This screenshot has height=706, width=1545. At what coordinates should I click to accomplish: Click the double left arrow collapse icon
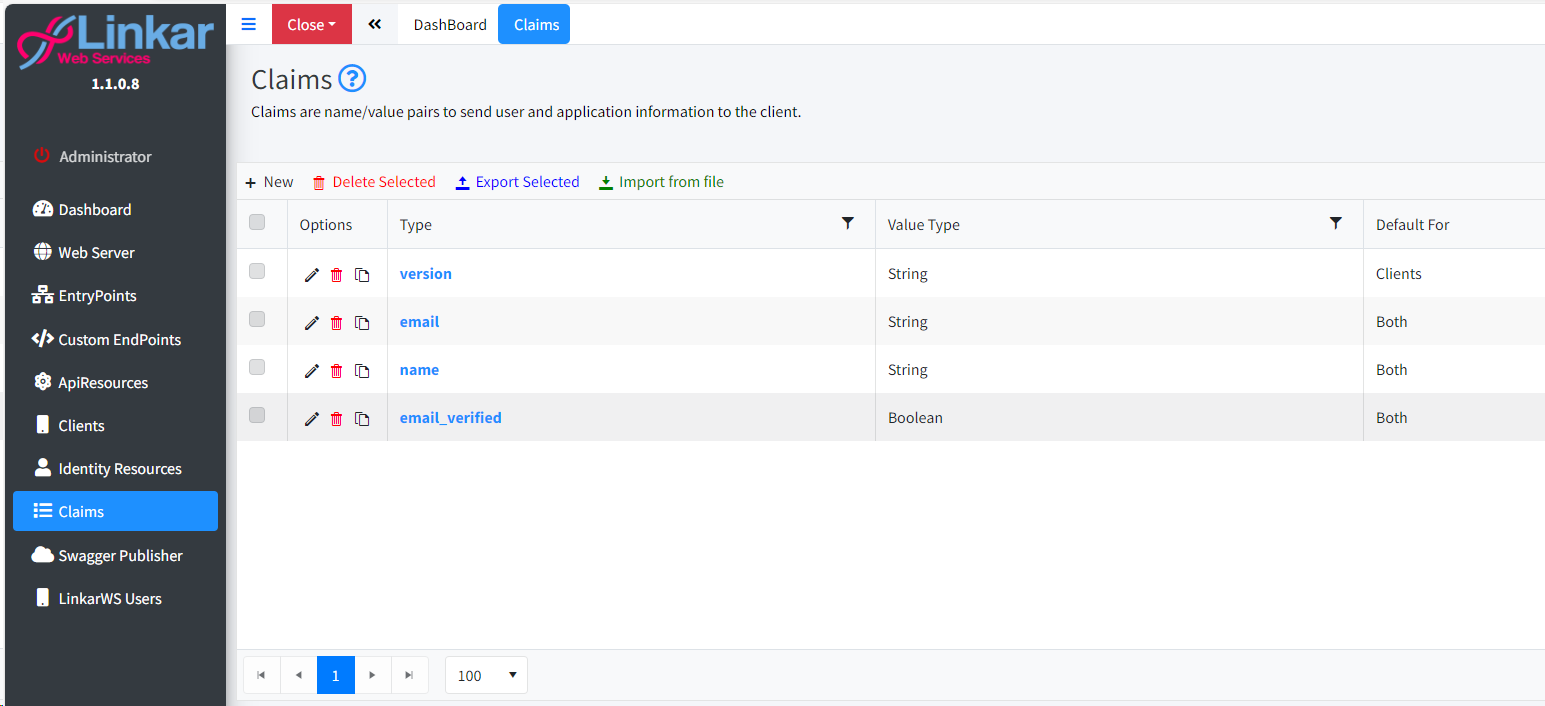374,24
